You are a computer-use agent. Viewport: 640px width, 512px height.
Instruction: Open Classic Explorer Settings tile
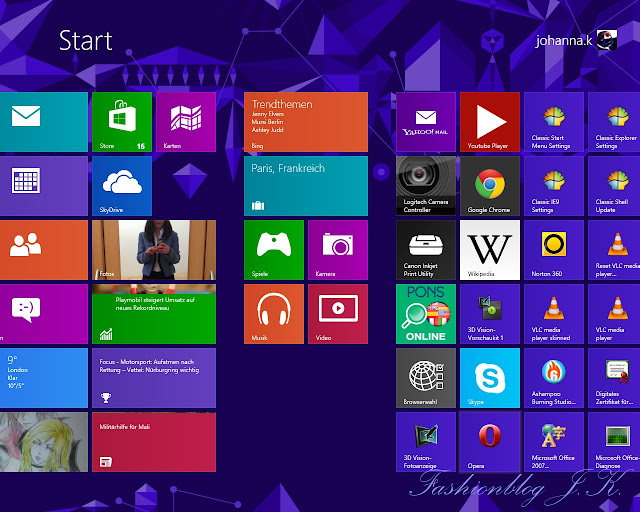[x=614, y=122]
